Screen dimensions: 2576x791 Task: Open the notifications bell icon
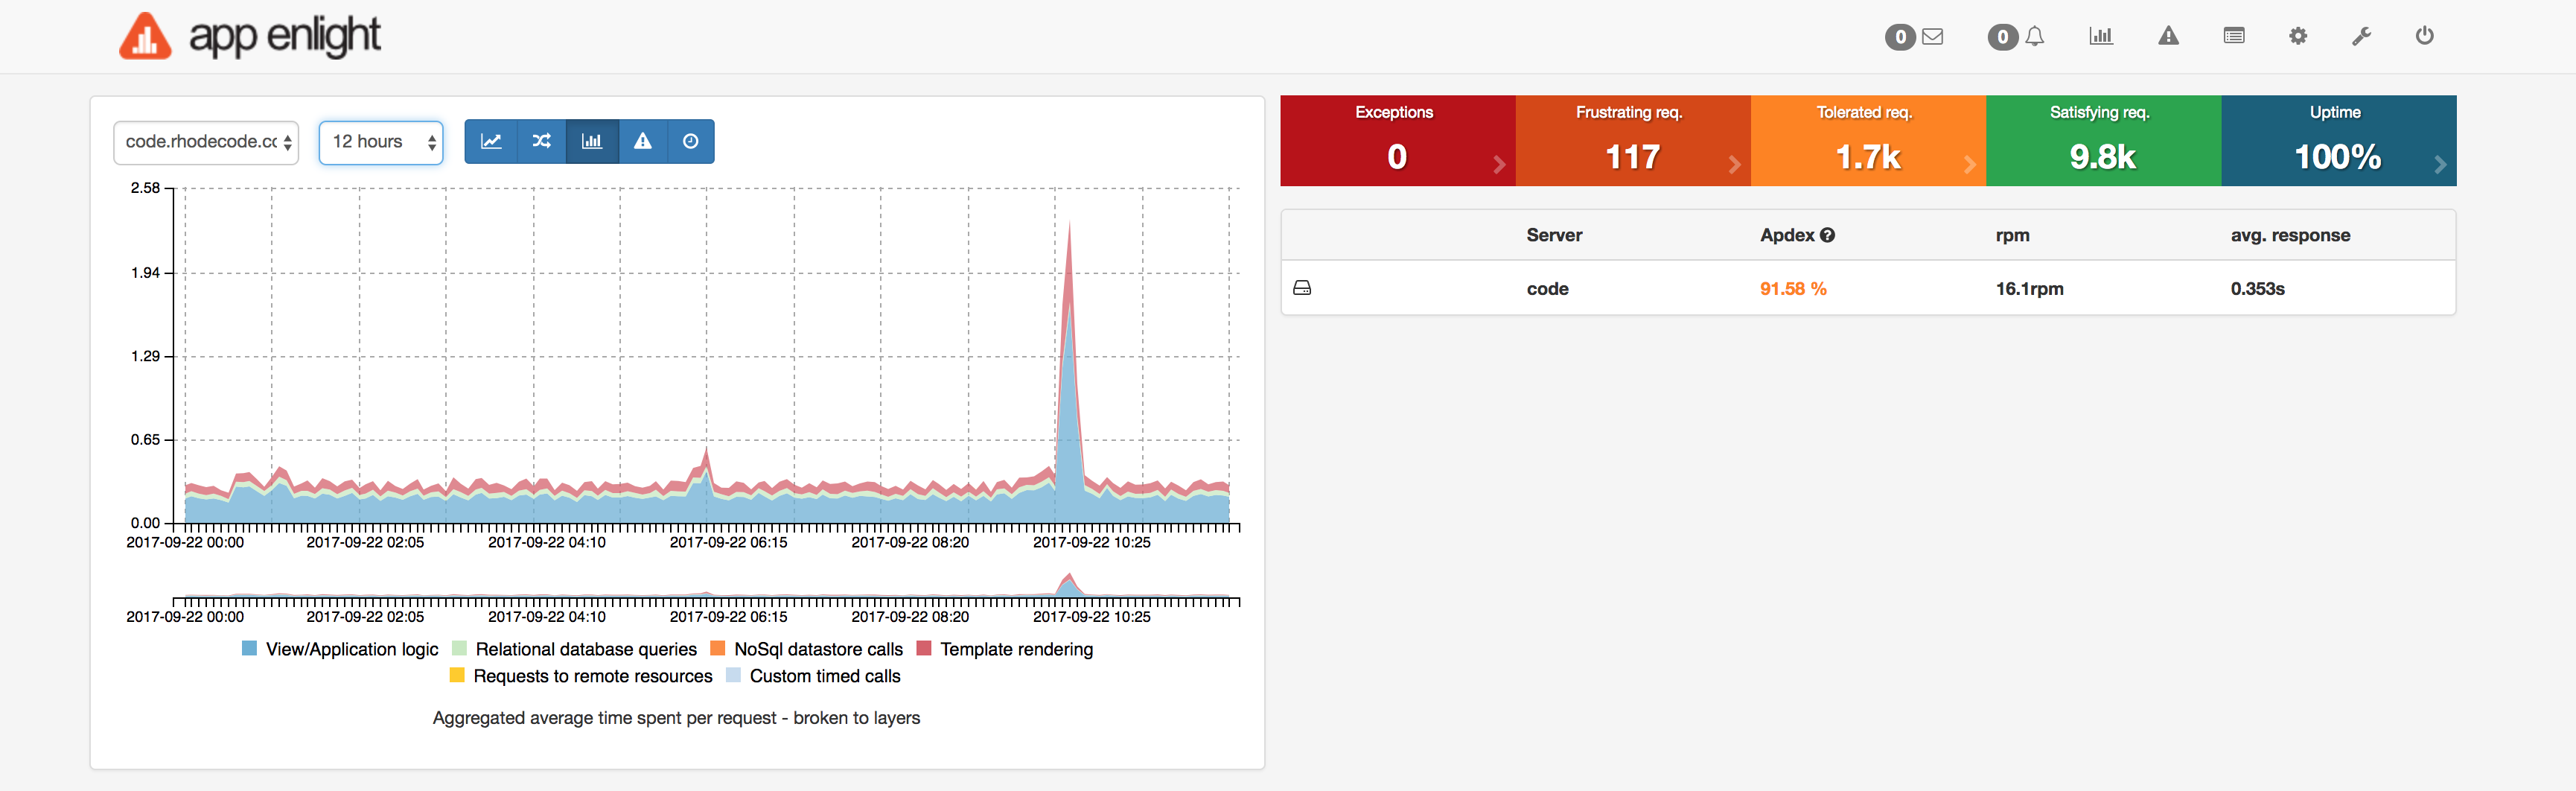click(x=2034, y=37)
